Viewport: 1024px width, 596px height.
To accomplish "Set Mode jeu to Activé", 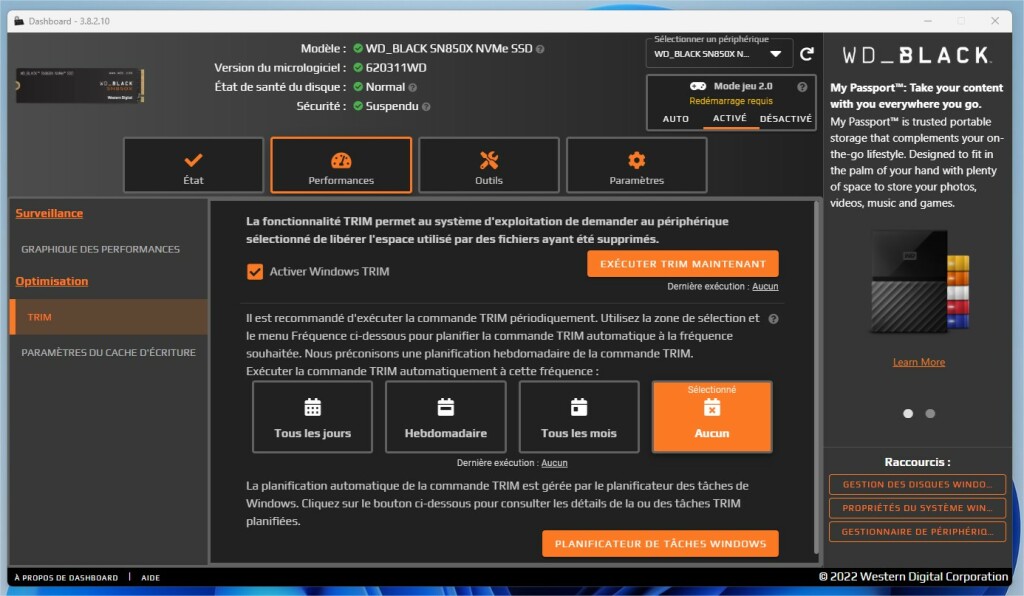I will (729, 119).
